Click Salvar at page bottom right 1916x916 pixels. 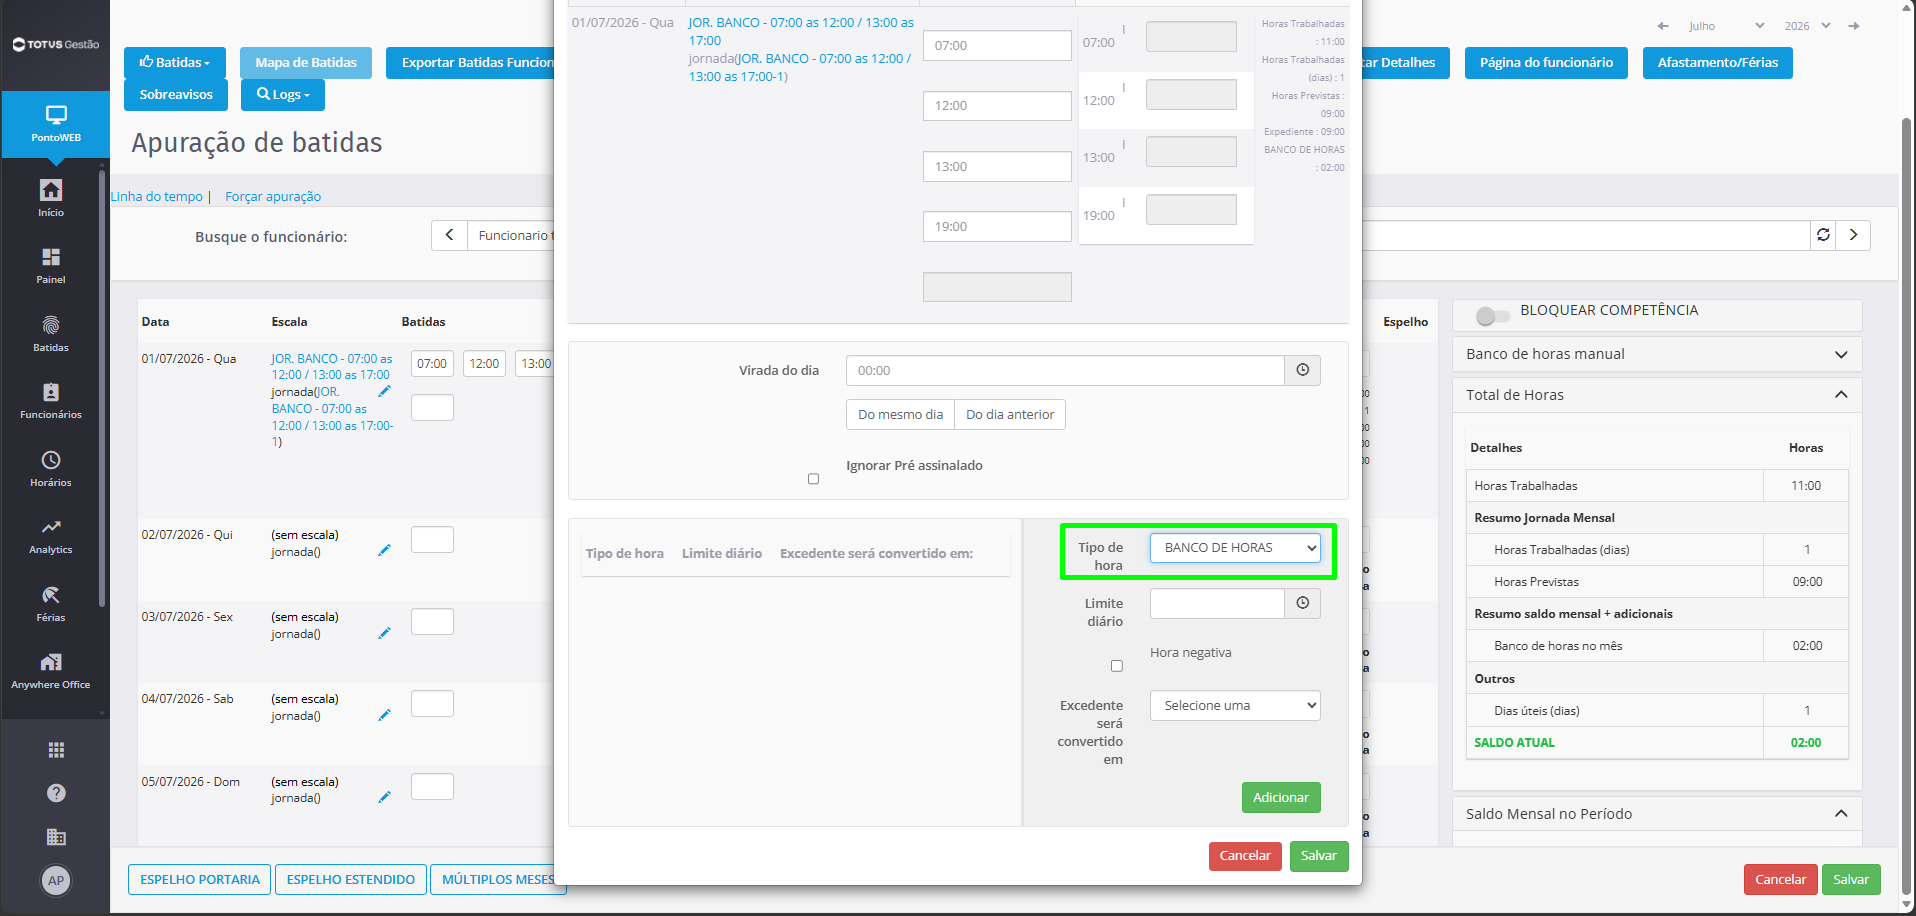1851,880
